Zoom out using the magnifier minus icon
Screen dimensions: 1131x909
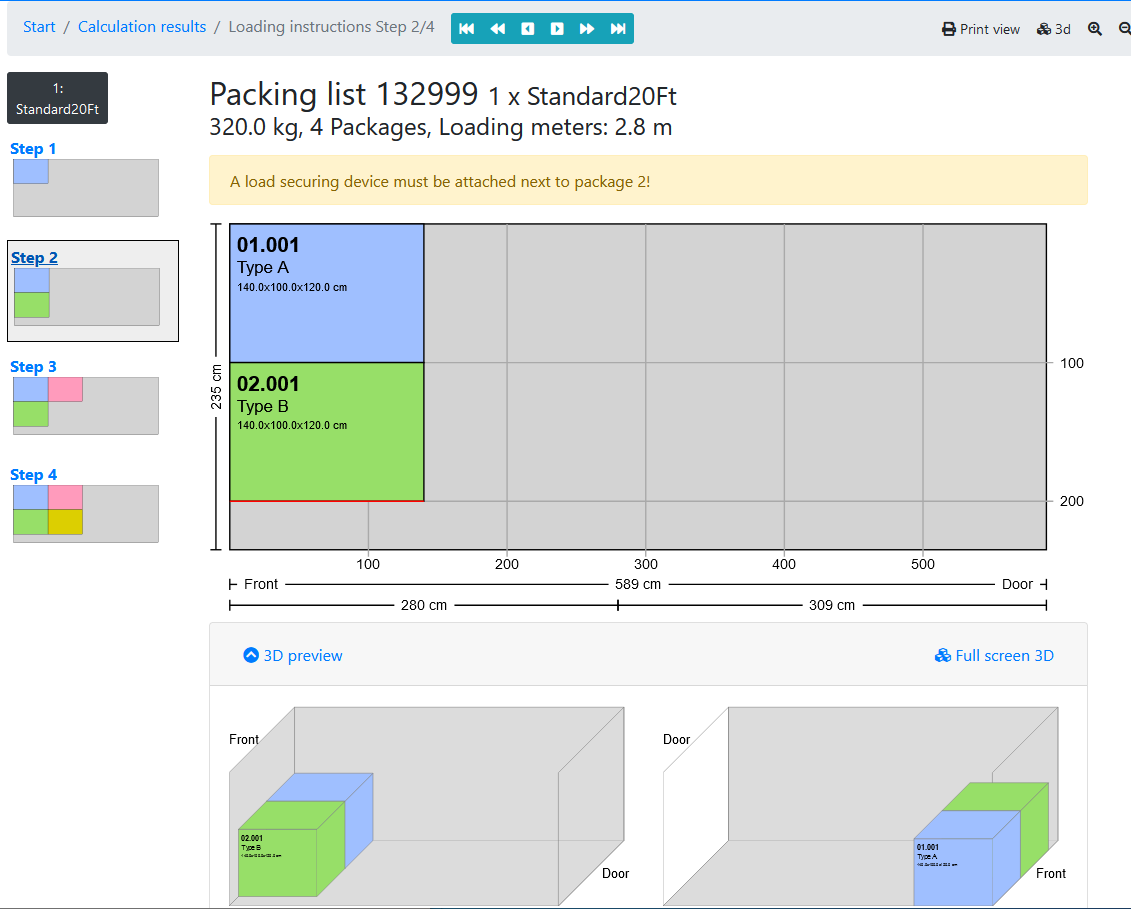click(1124, 29)
